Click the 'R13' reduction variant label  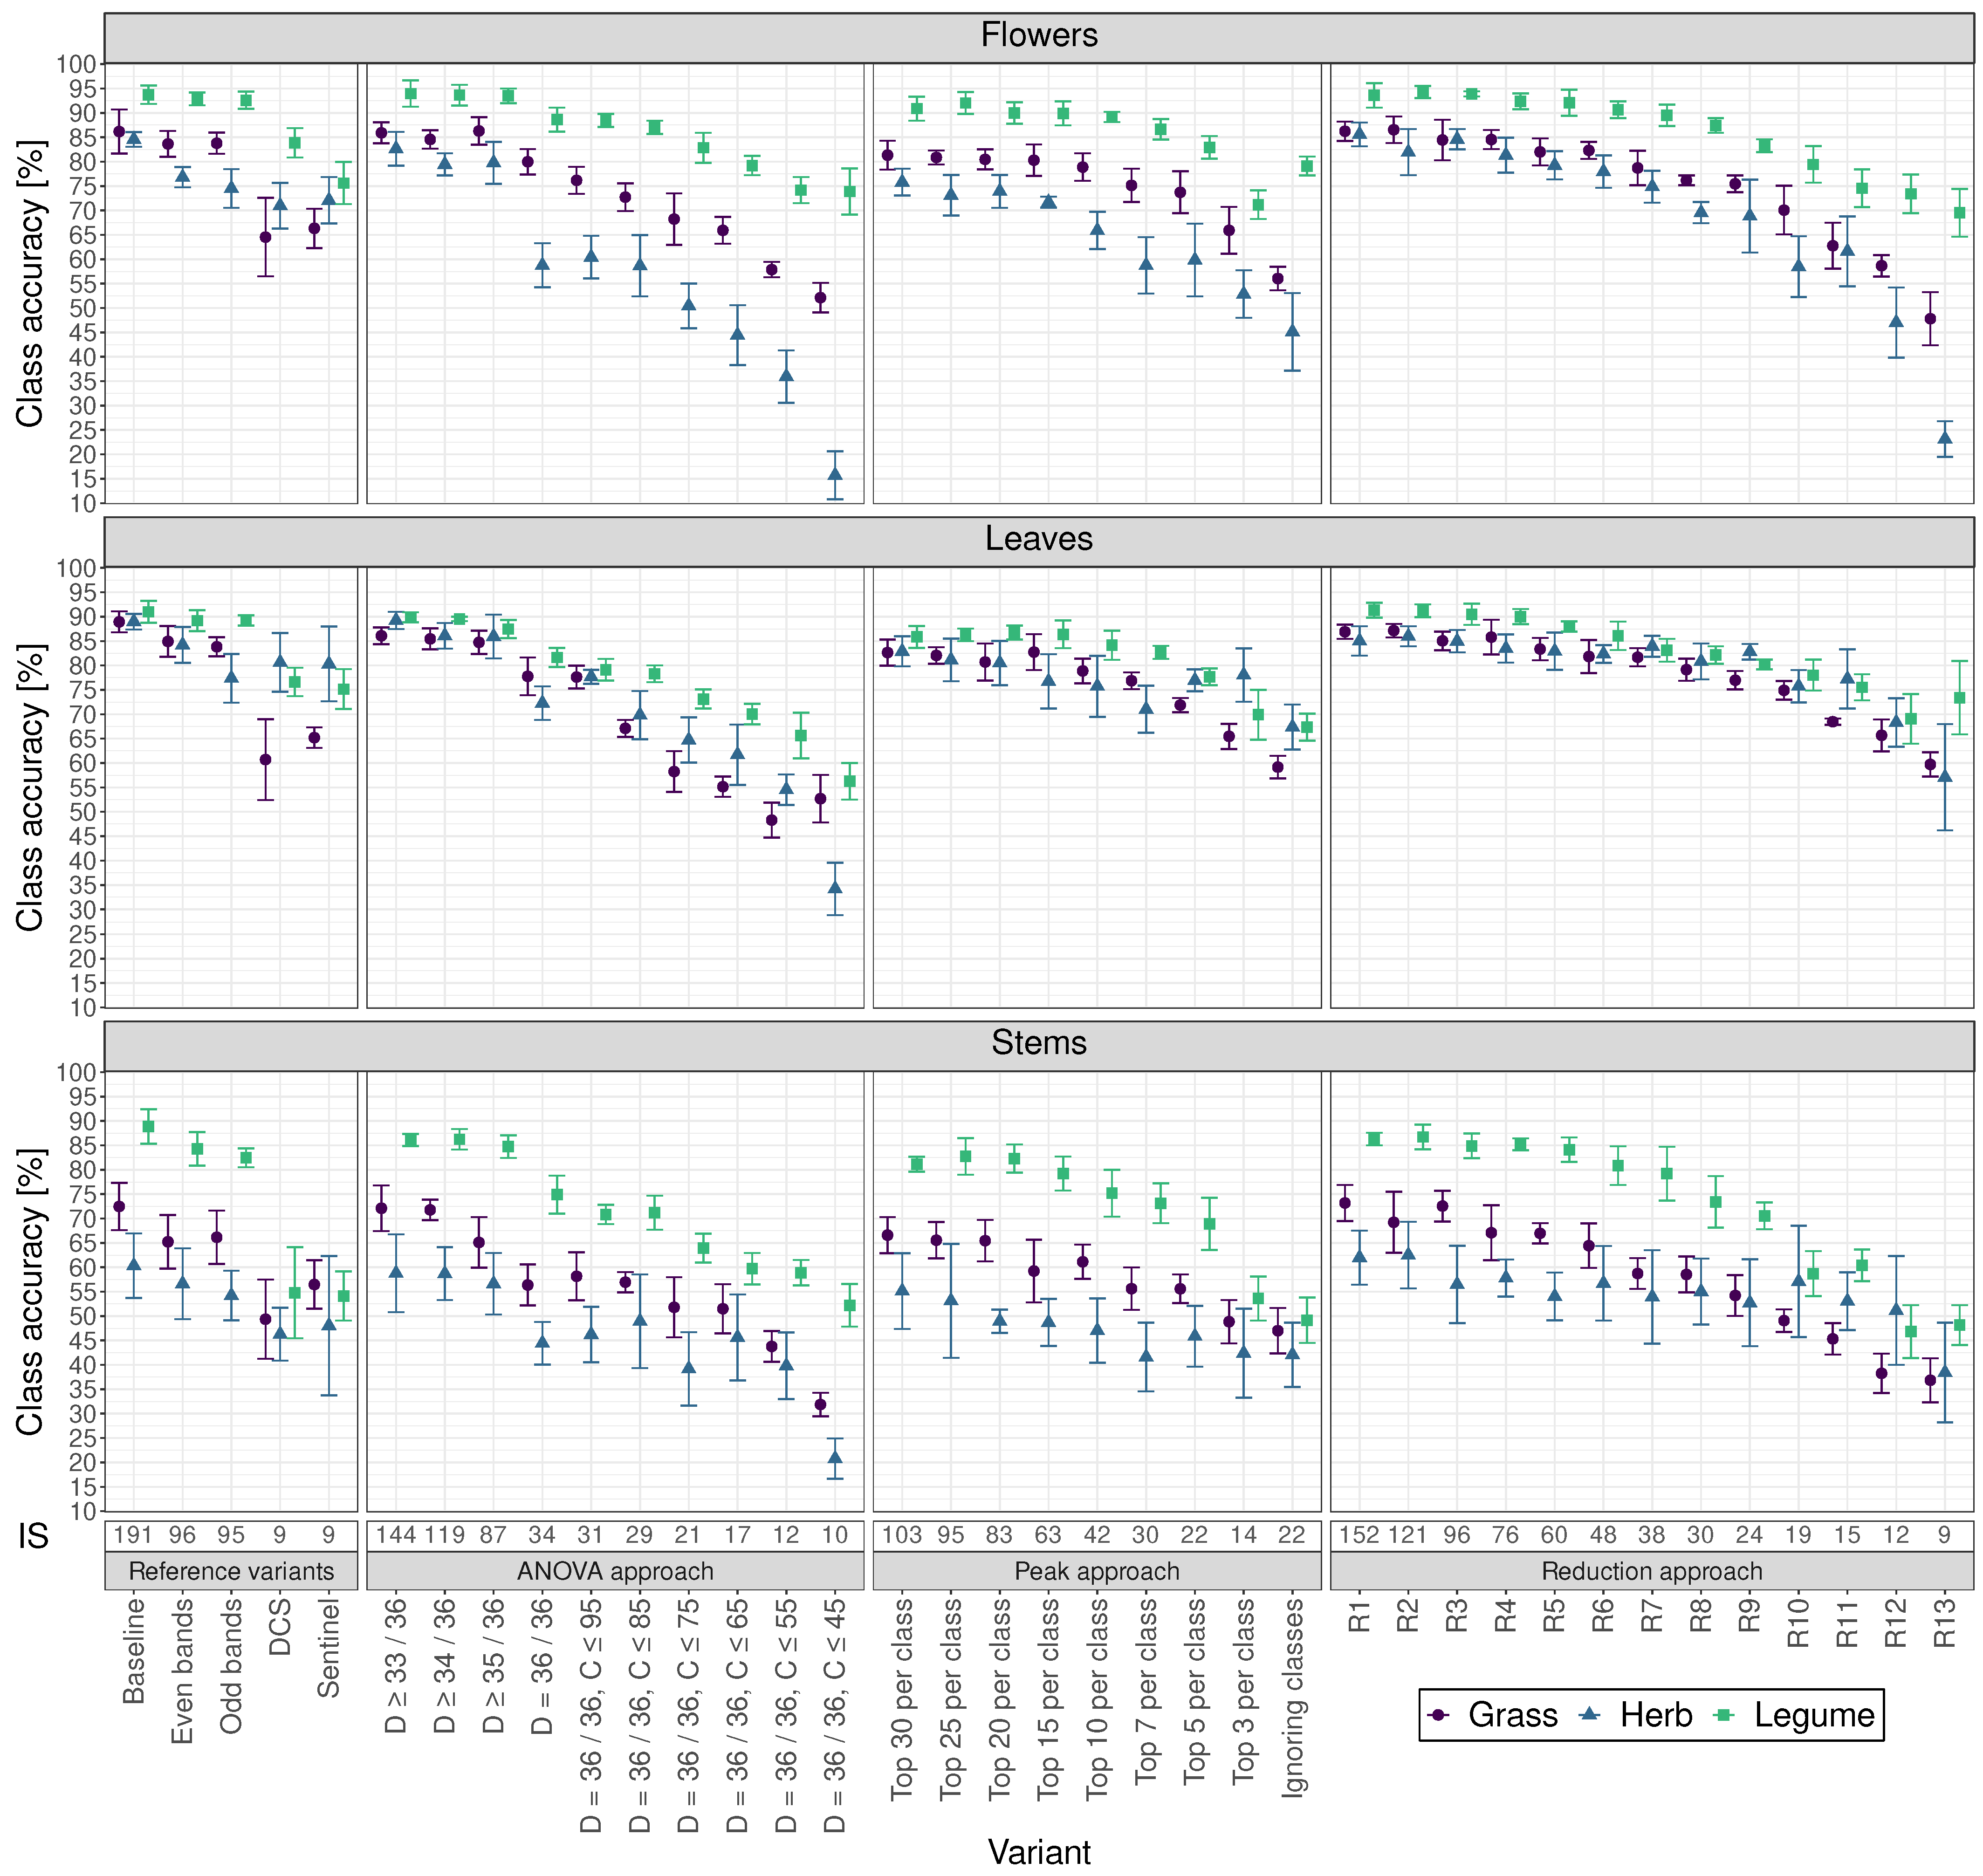tap(1944, 1623)
